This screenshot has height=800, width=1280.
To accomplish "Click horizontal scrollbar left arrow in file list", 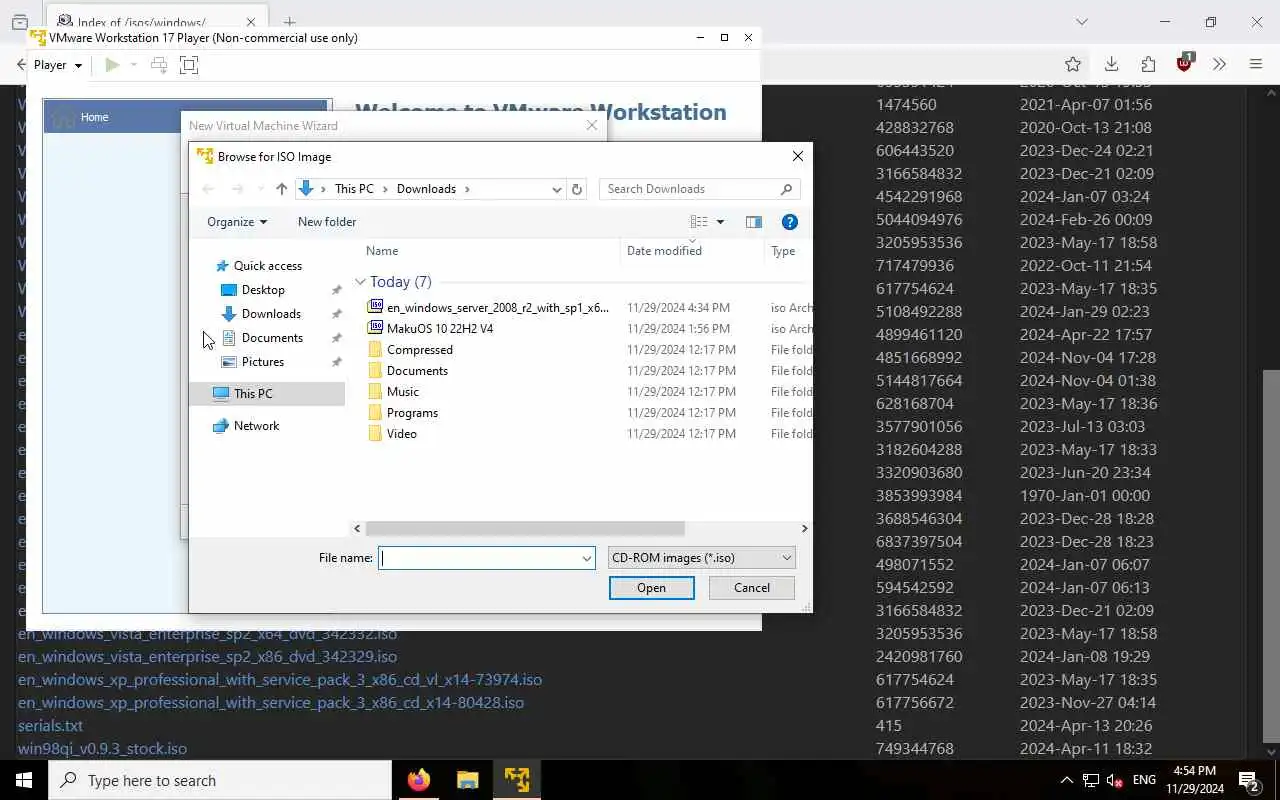I will click(x=357, y=528).
